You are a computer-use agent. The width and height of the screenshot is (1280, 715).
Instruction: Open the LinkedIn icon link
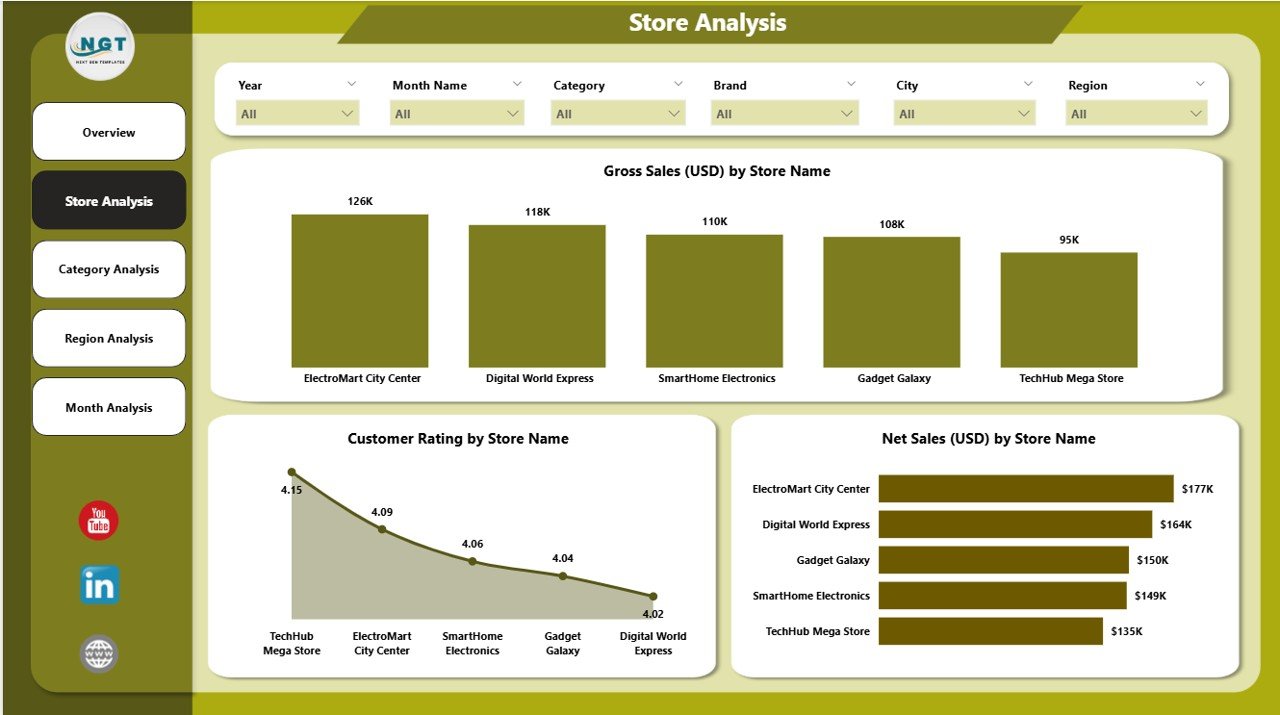point(99,585)
